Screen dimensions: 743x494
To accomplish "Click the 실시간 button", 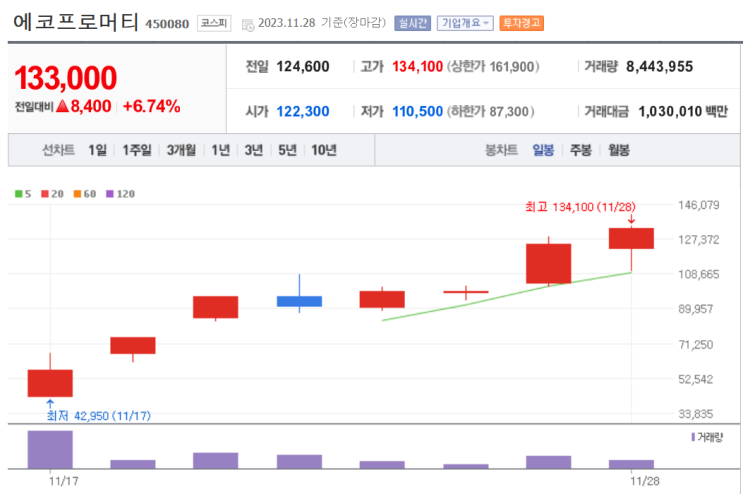I will click(412, 23).
